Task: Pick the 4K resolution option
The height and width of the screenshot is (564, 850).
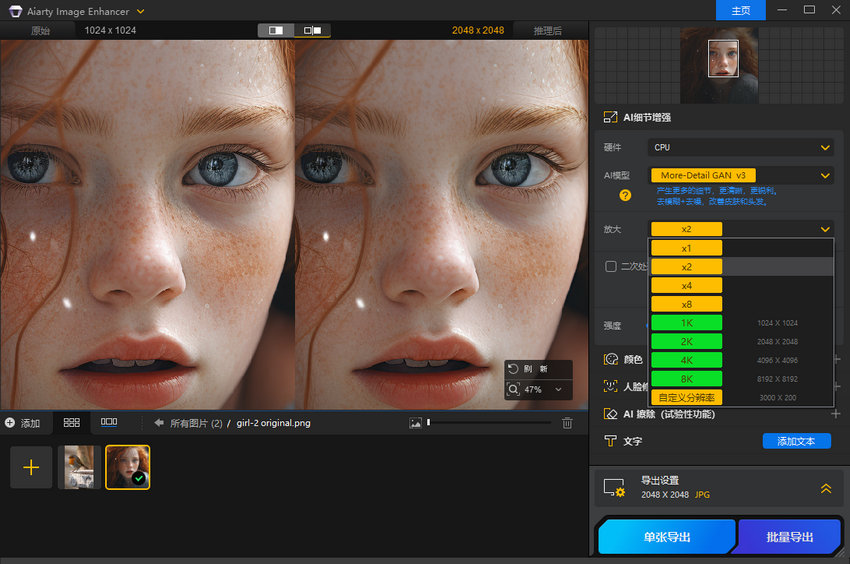Action: click(x=686, y=360)
